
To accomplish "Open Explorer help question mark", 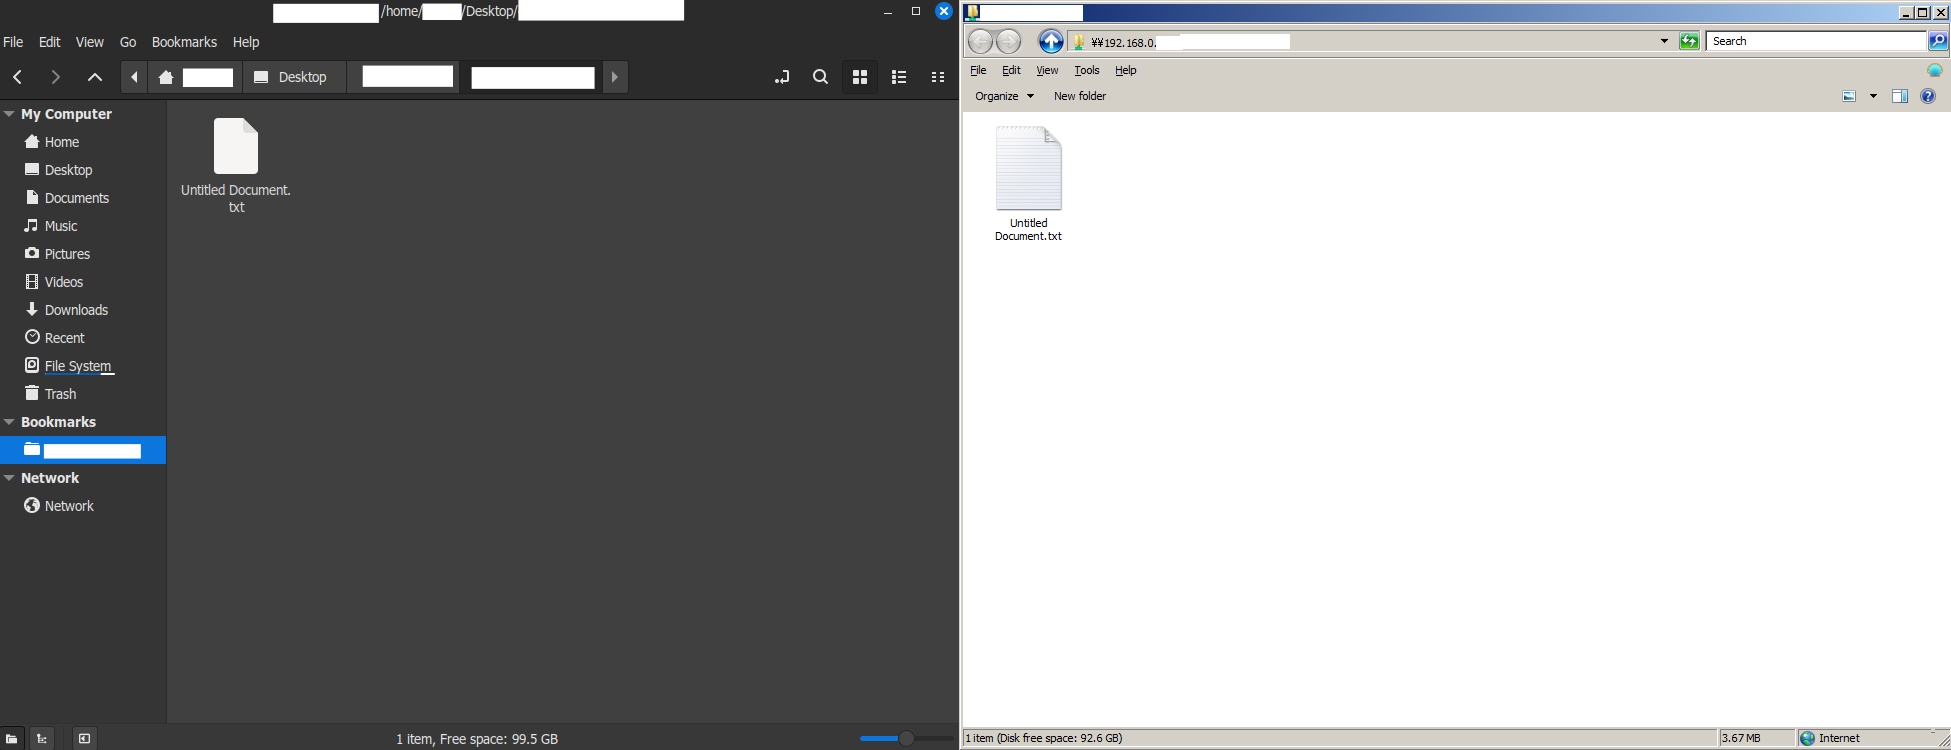I will click(x=1928, y=96).
